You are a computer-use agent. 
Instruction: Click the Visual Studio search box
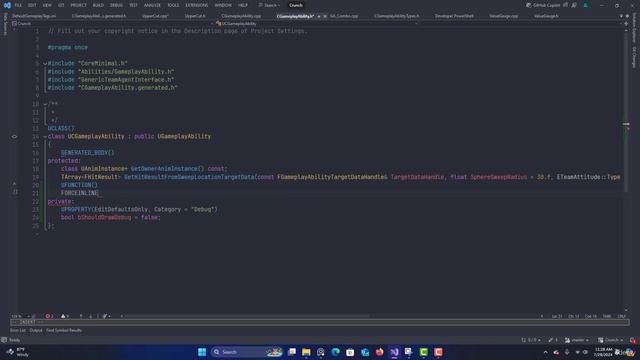(269, 5)
